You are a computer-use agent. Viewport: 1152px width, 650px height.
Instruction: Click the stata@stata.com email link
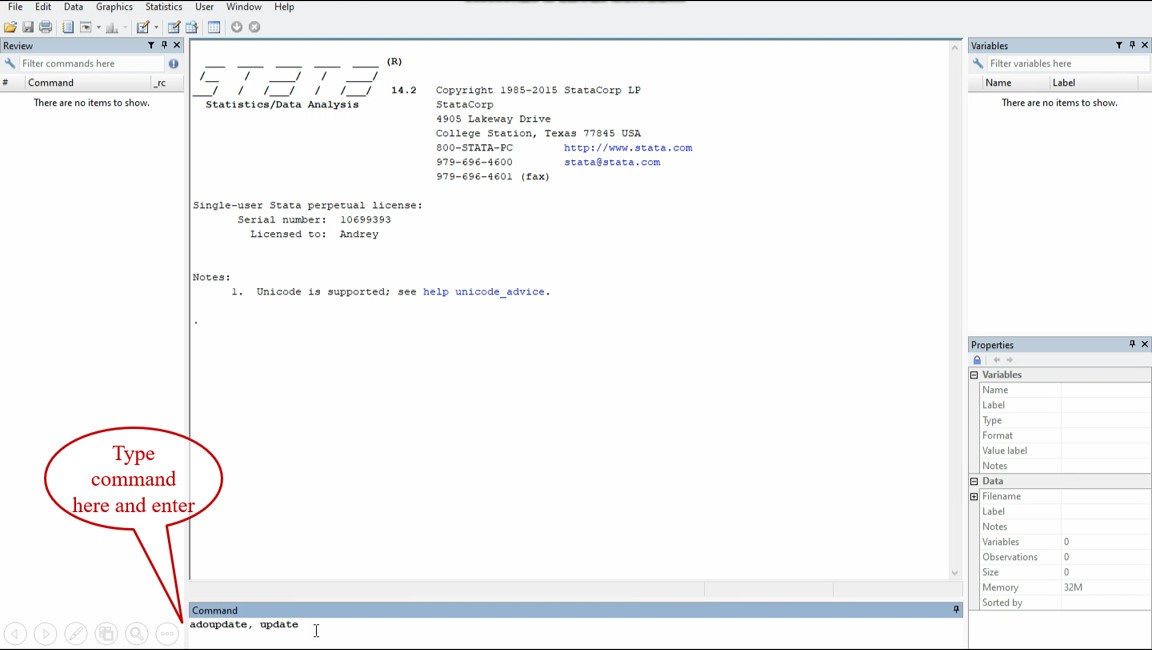pyautogui.click(x=612, y=162)
